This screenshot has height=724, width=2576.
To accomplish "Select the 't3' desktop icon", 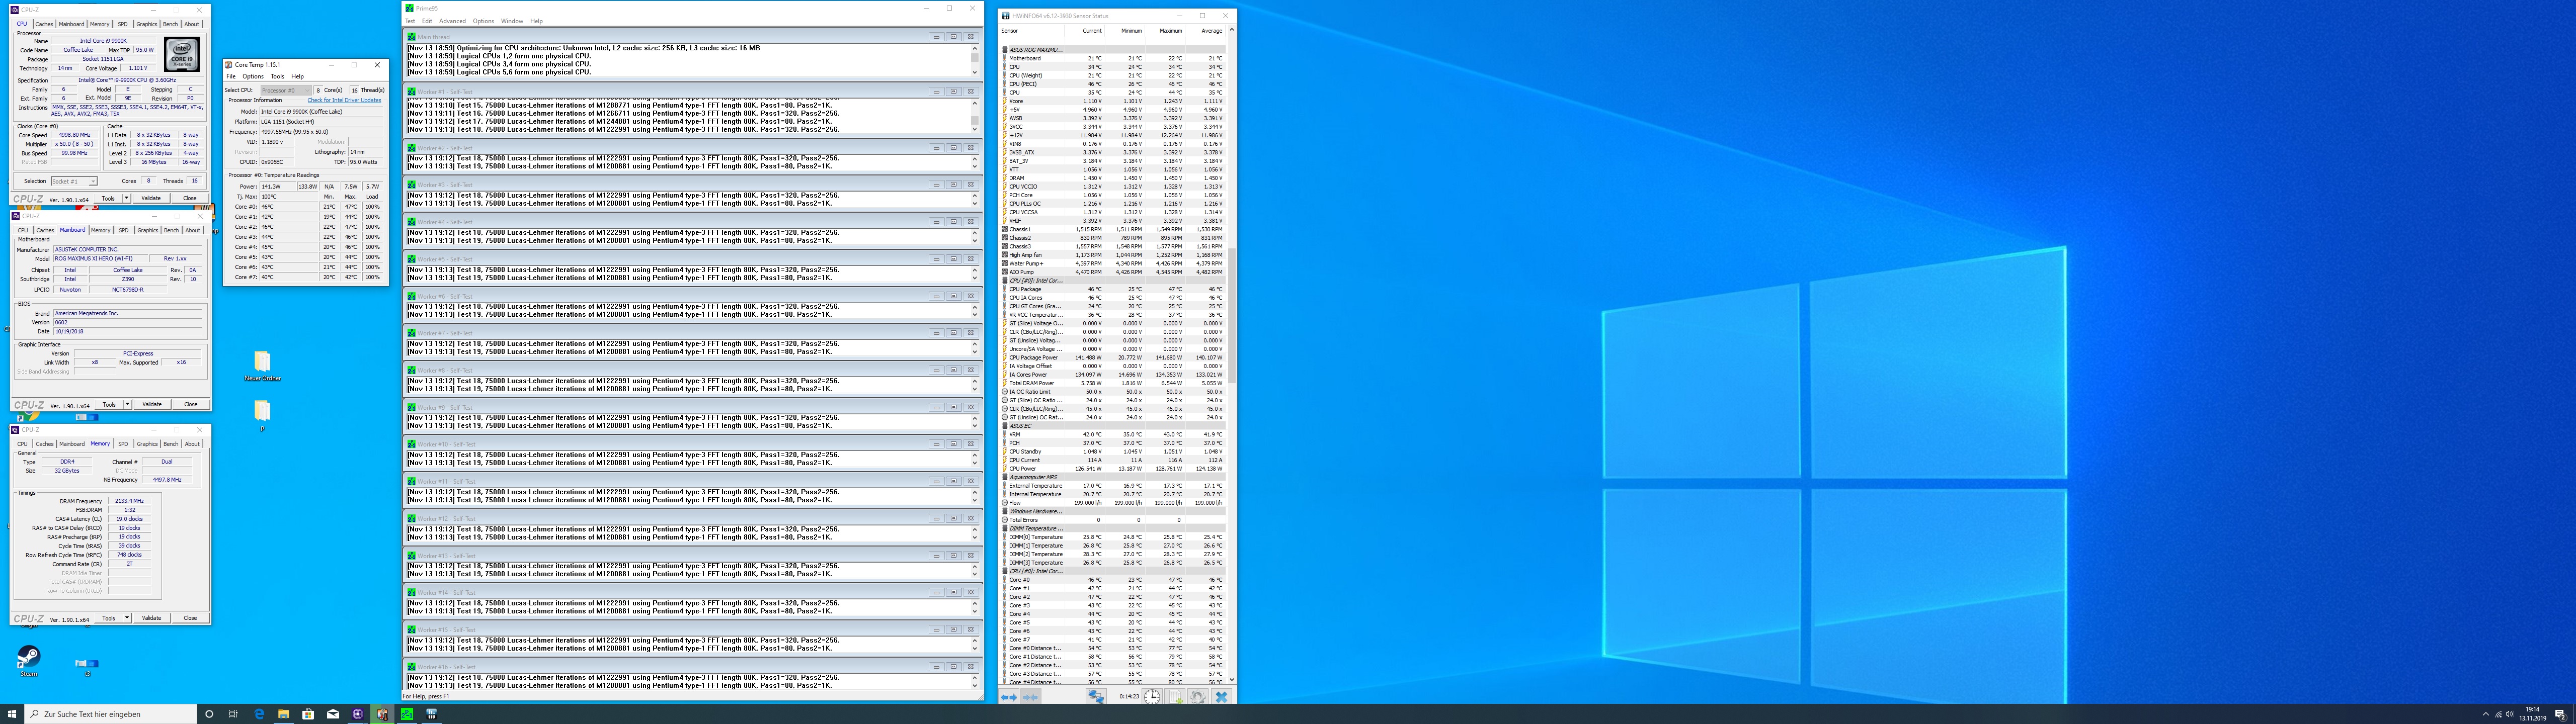I will pyautogui.click(x=87, y=667).
